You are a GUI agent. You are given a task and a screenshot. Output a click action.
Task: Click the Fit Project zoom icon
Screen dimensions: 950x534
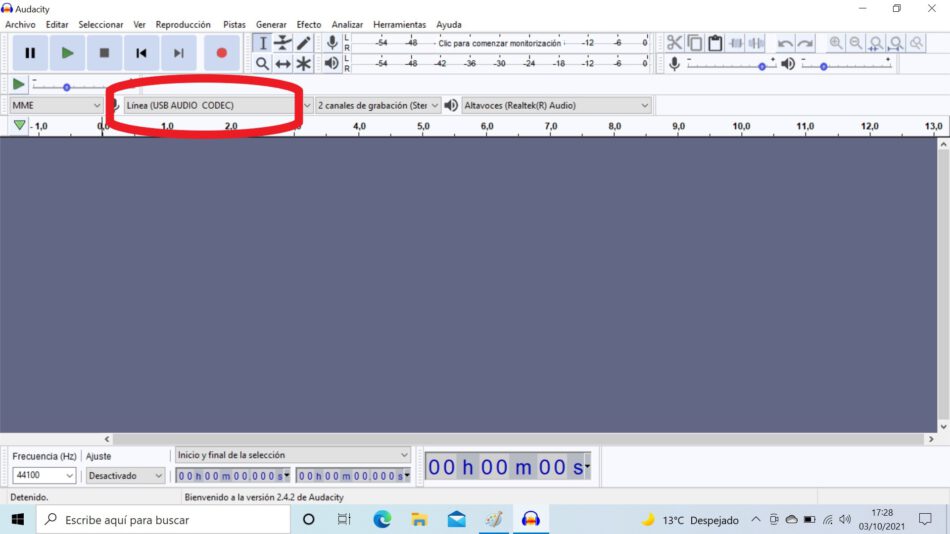(x=896, y=43)
